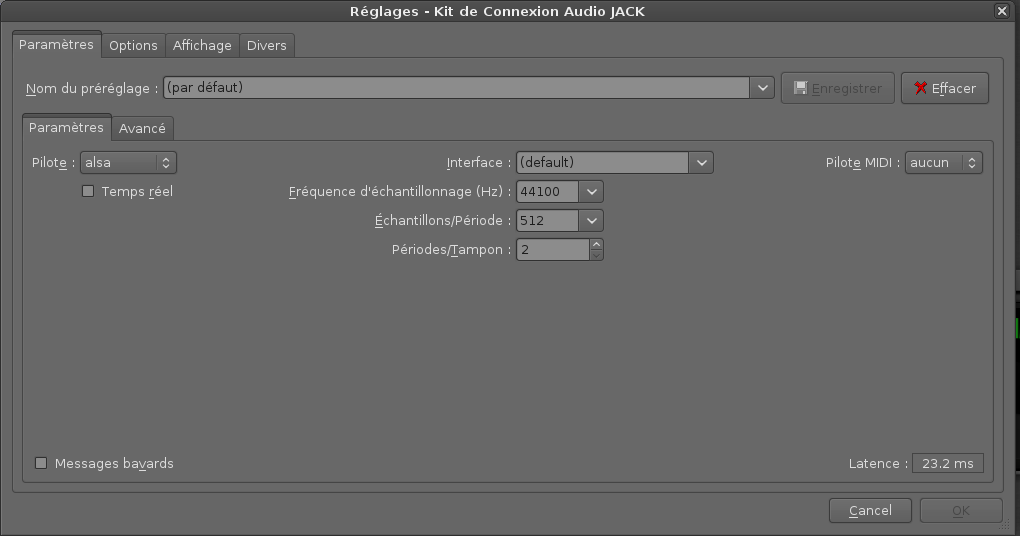
Task: Open the Pilote alsa dropdown
Action: tap(128, 163)
